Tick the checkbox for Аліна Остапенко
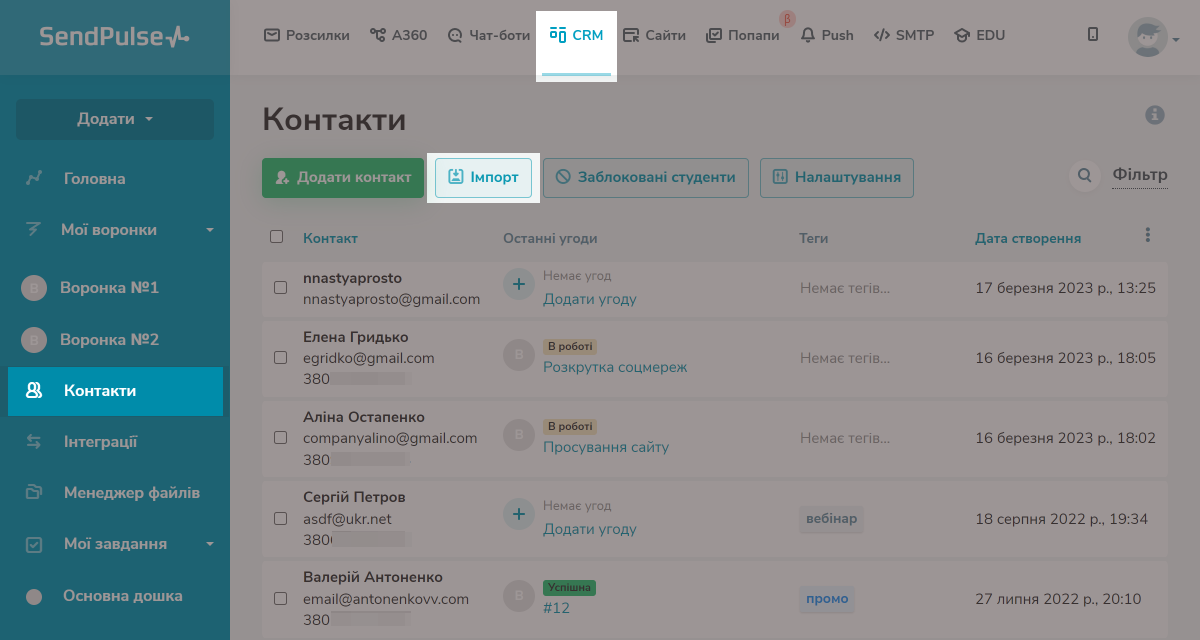Screen dimensions: 1200x640 [x=281, y=438]
